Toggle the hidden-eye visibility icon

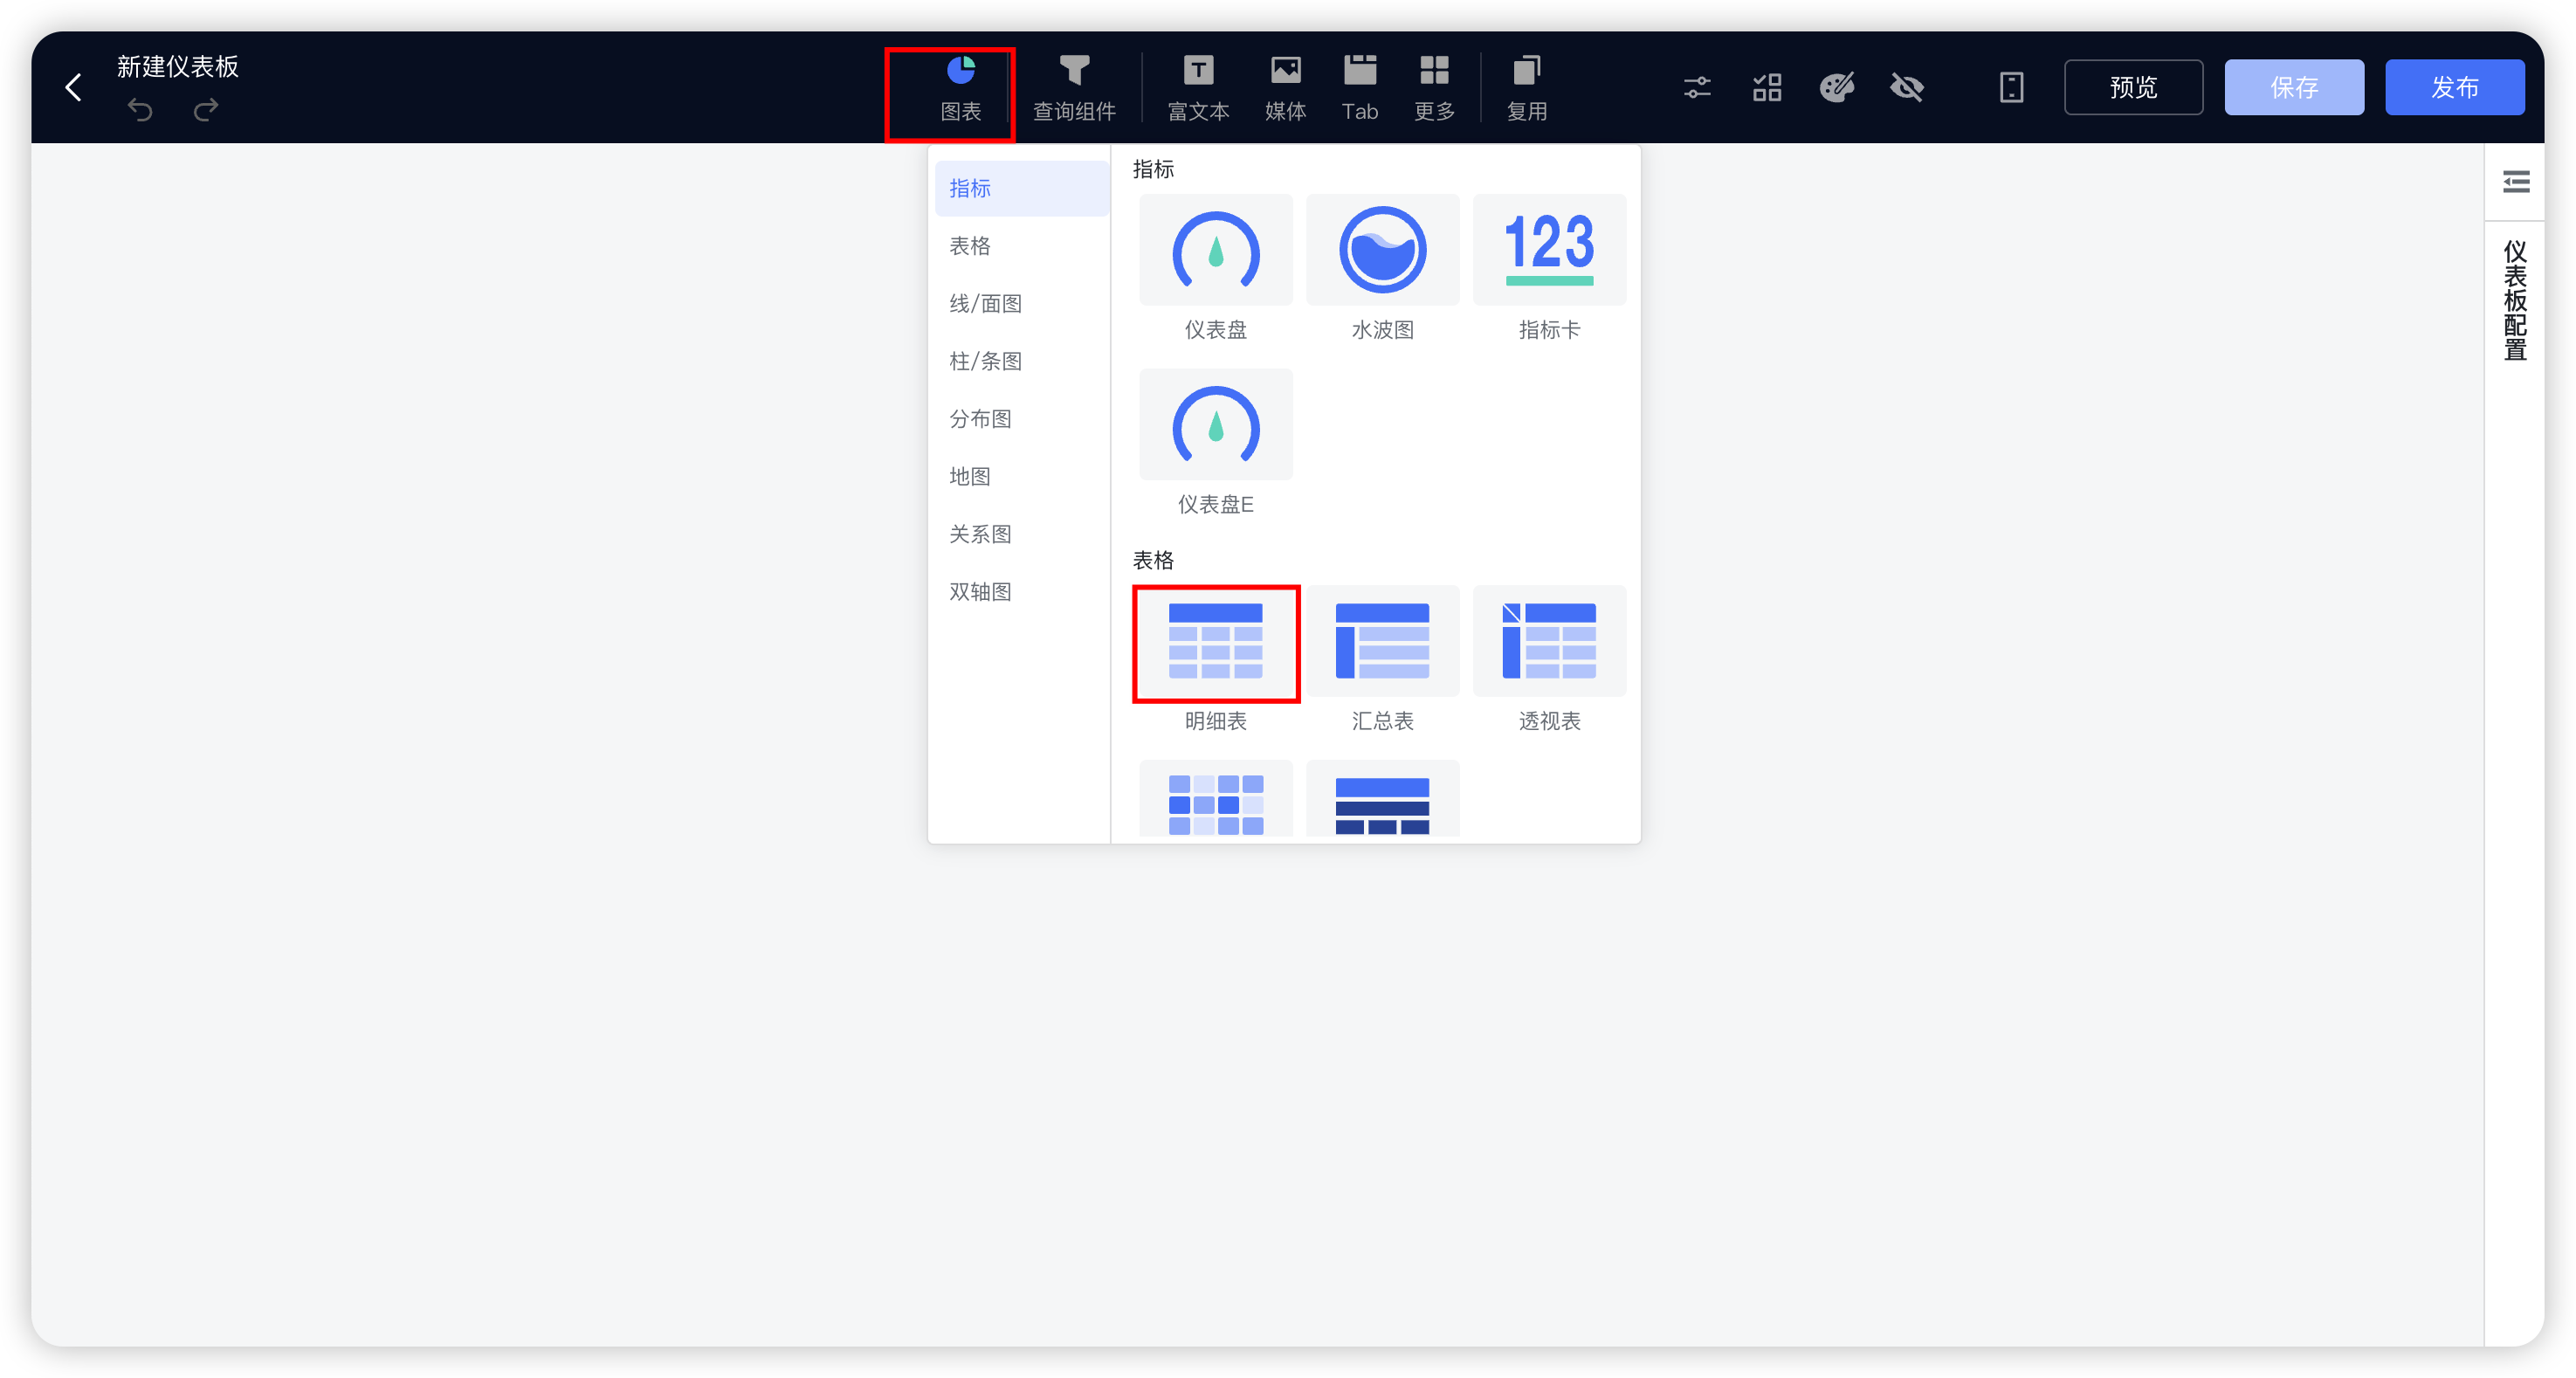click(x=1907, y=88)
